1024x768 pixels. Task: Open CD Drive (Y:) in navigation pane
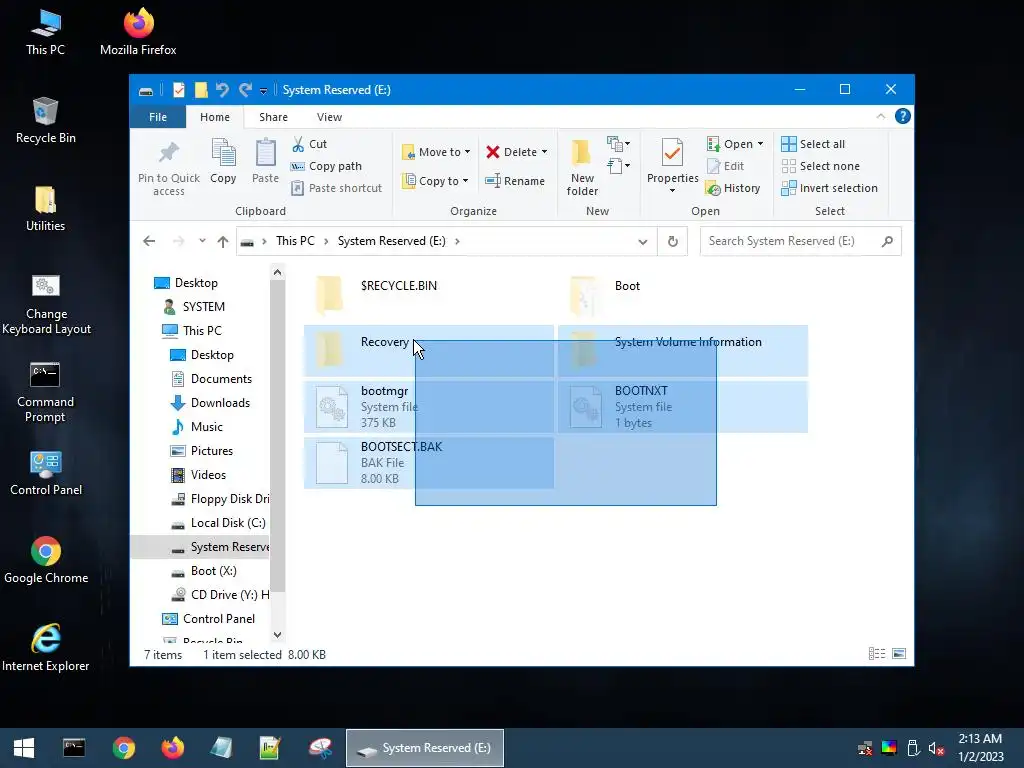[229, 595]
